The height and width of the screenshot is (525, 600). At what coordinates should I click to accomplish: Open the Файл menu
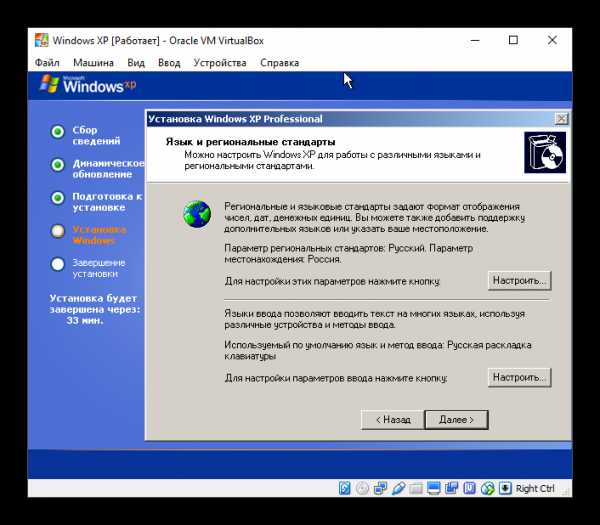[47, 62]
